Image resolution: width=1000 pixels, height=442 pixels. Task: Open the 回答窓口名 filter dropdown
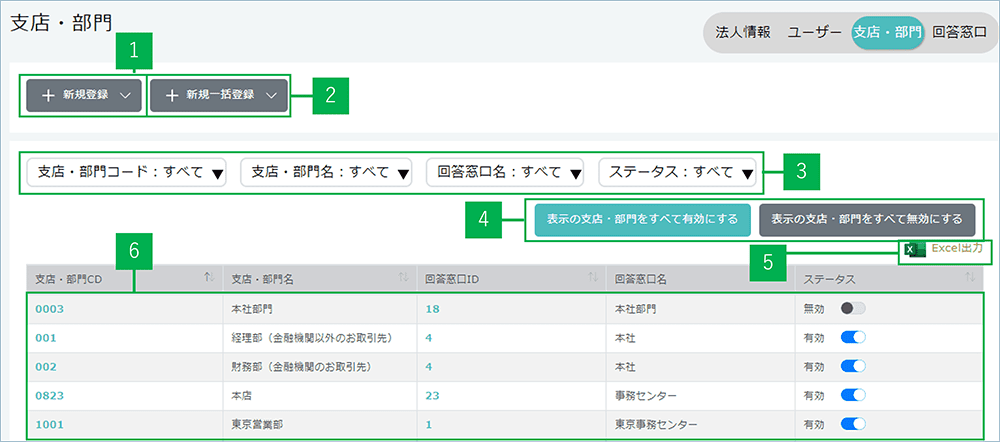(504, 172)
